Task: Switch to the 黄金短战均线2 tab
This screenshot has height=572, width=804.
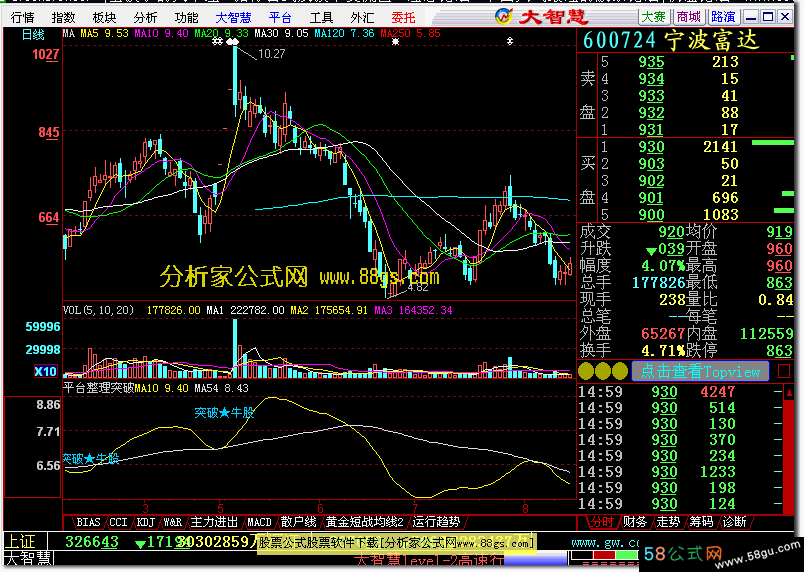Action: [365, 522]
